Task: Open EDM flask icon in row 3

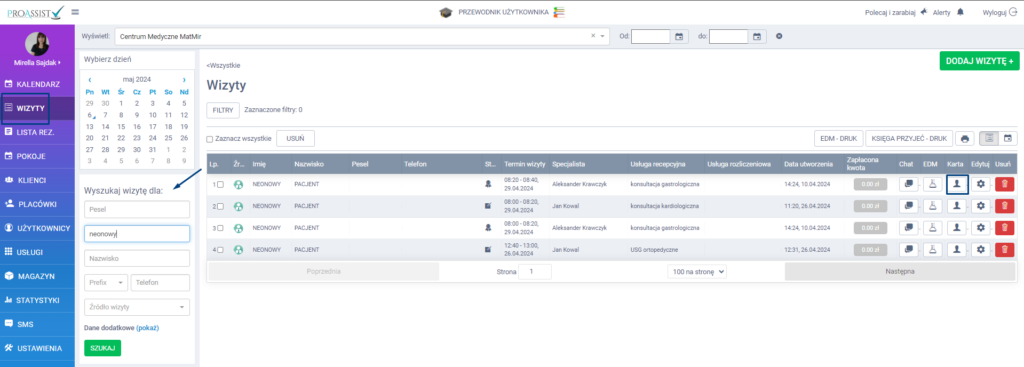Action: pyautogui.click(x=933, y=228)
